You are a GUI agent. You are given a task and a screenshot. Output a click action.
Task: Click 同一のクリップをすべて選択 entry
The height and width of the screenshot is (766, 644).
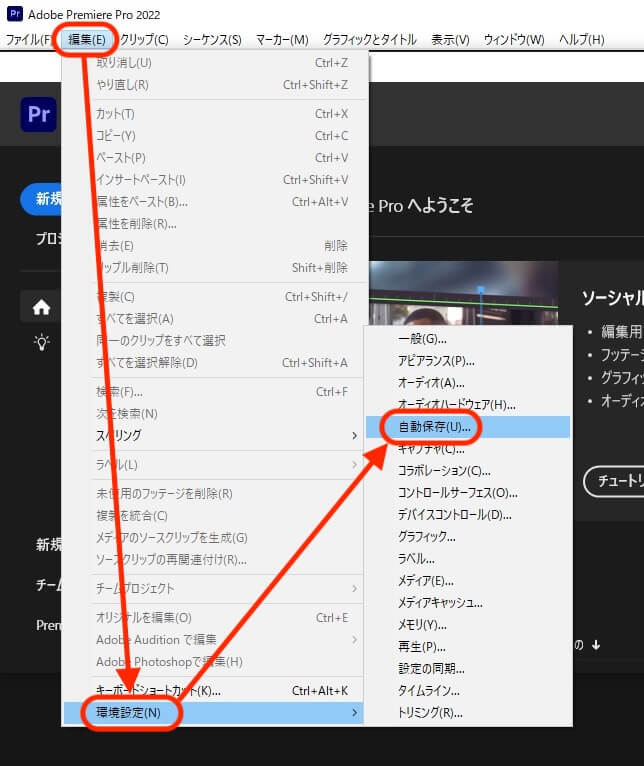[214, 340]
